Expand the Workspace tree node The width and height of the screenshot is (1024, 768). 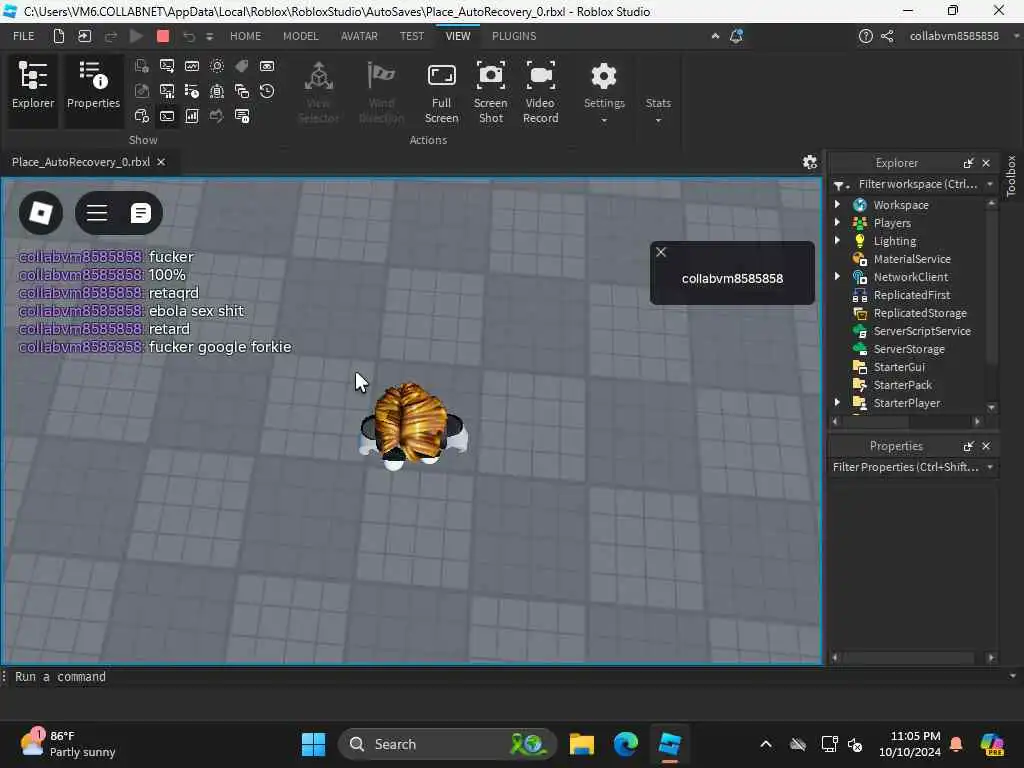pyautogui.click(x=837, y=204)
